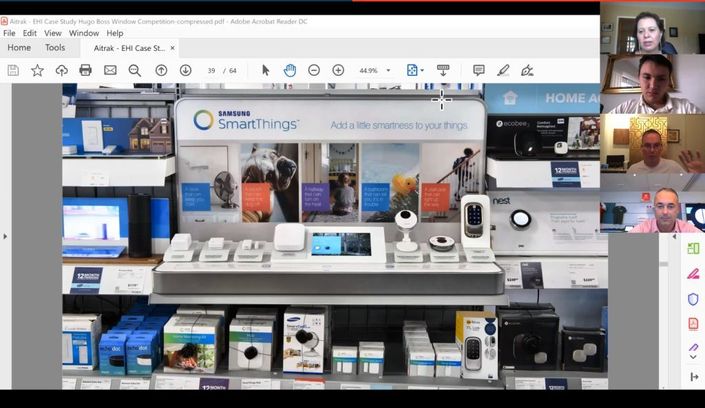Add a comment with speech bubble icon
Image resolution: width=705 pixels, height=408 pixels.
(x=479, y=70)
